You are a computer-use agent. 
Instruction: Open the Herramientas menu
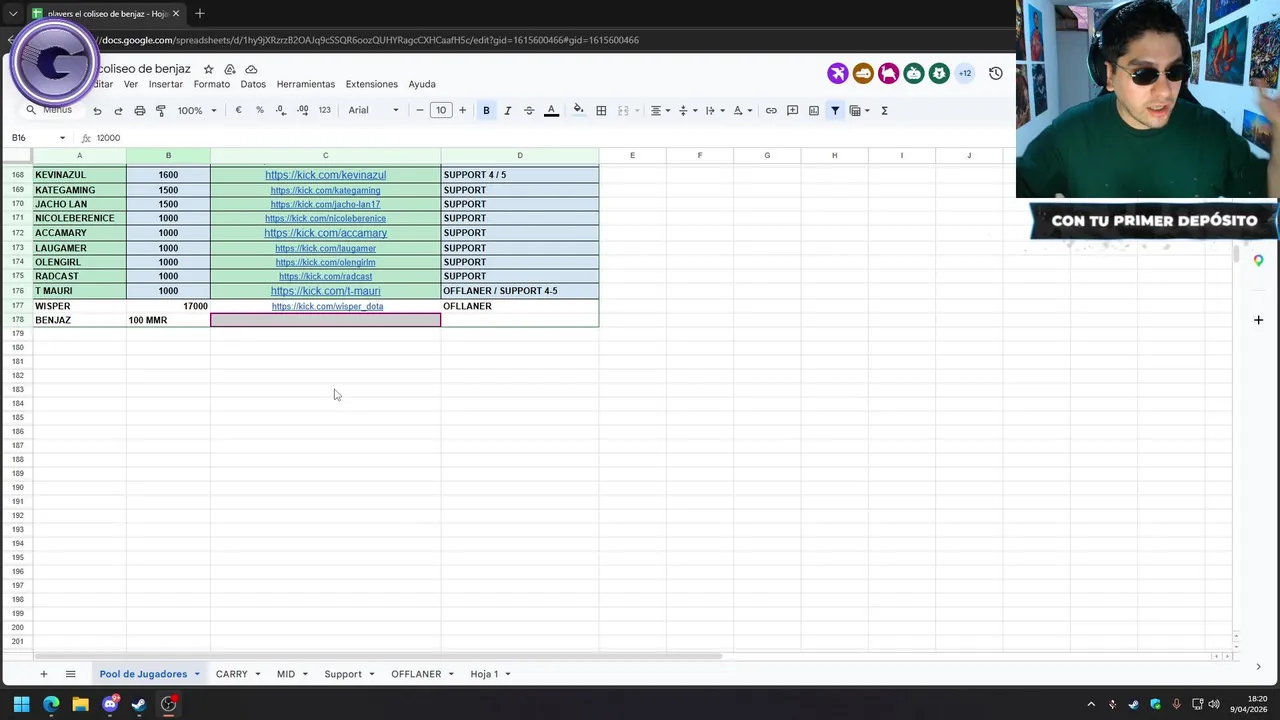tap(306, 84)
